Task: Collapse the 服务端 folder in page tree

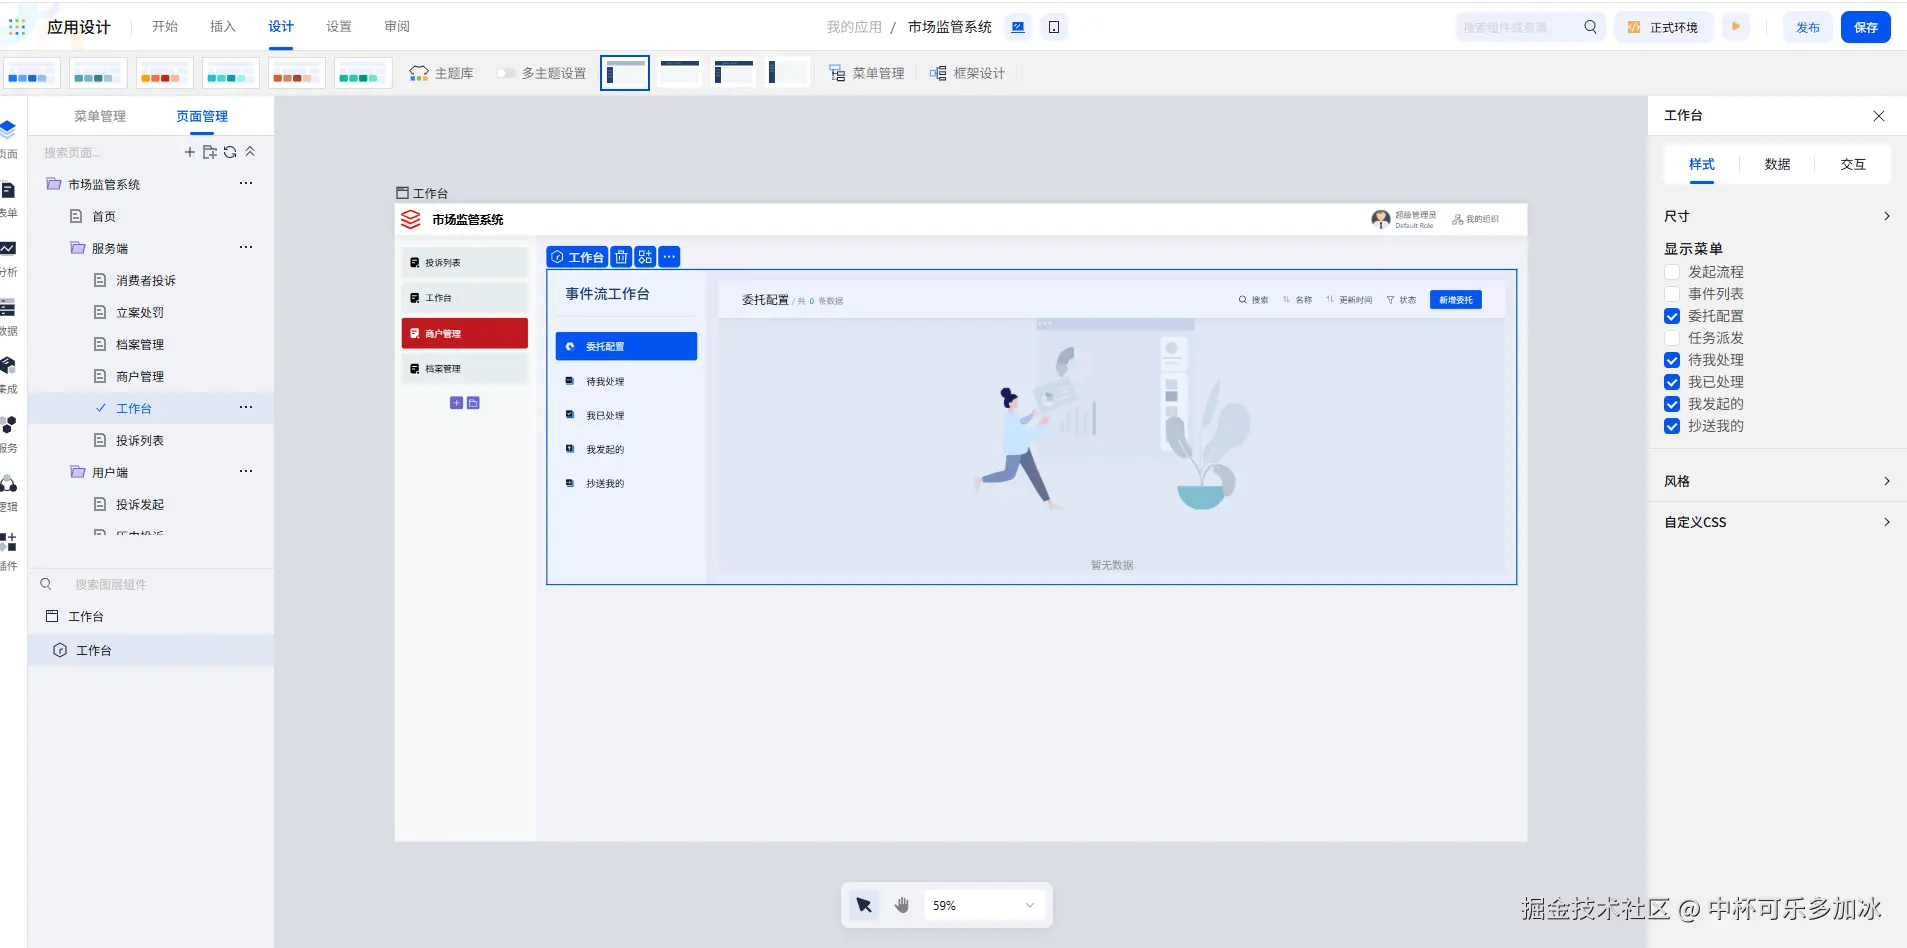Action: [77, 248]
